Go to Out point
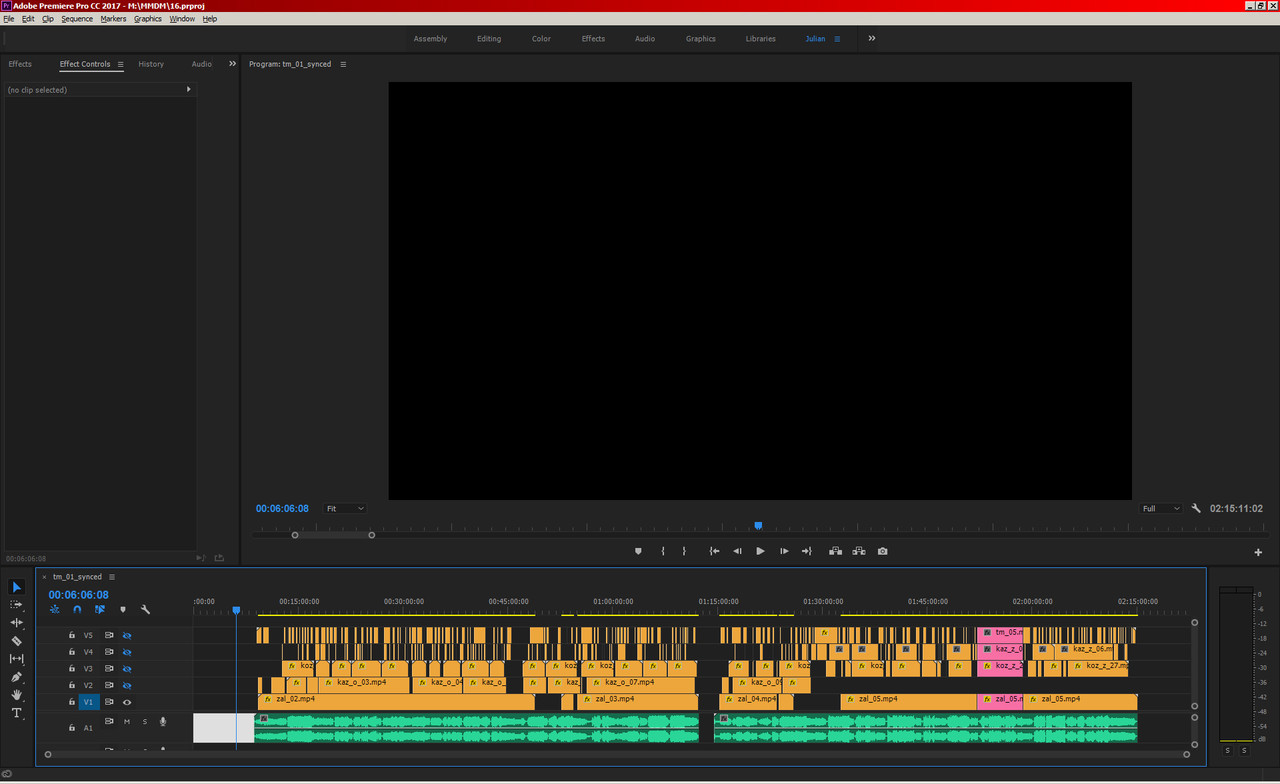Screen dimensions: 1280x784 pos(807,551)
